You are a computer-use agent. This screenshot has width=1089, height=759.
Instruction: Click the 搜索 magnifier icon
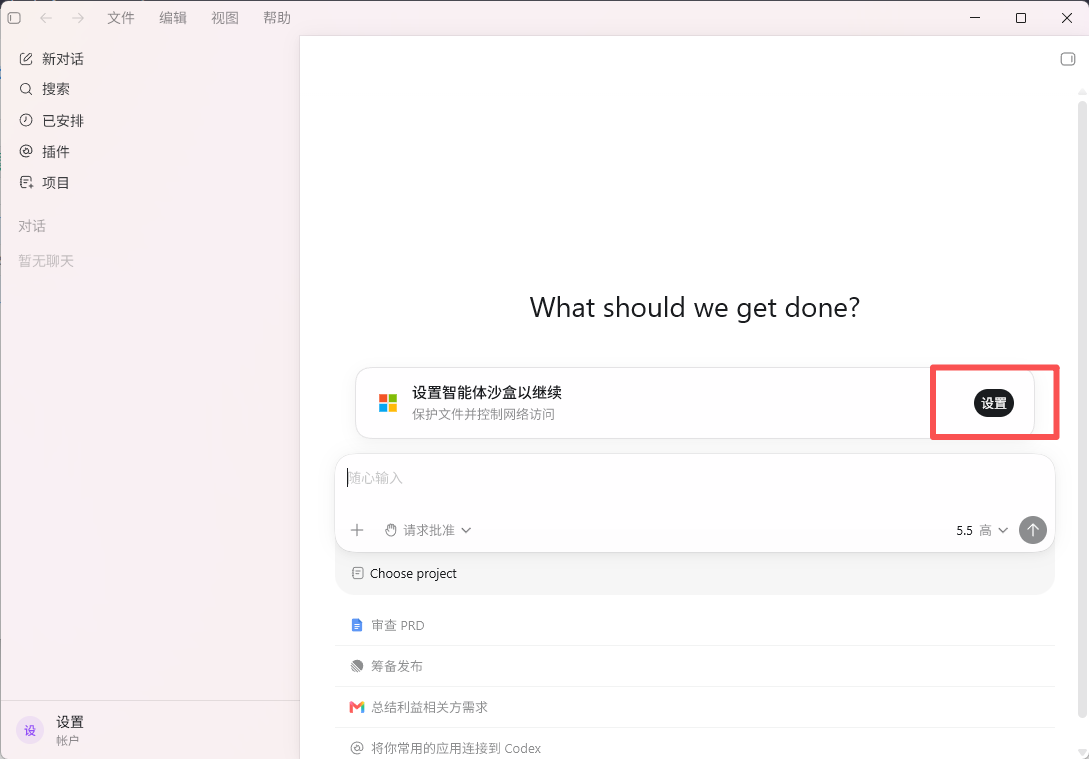tap(26, 89)
